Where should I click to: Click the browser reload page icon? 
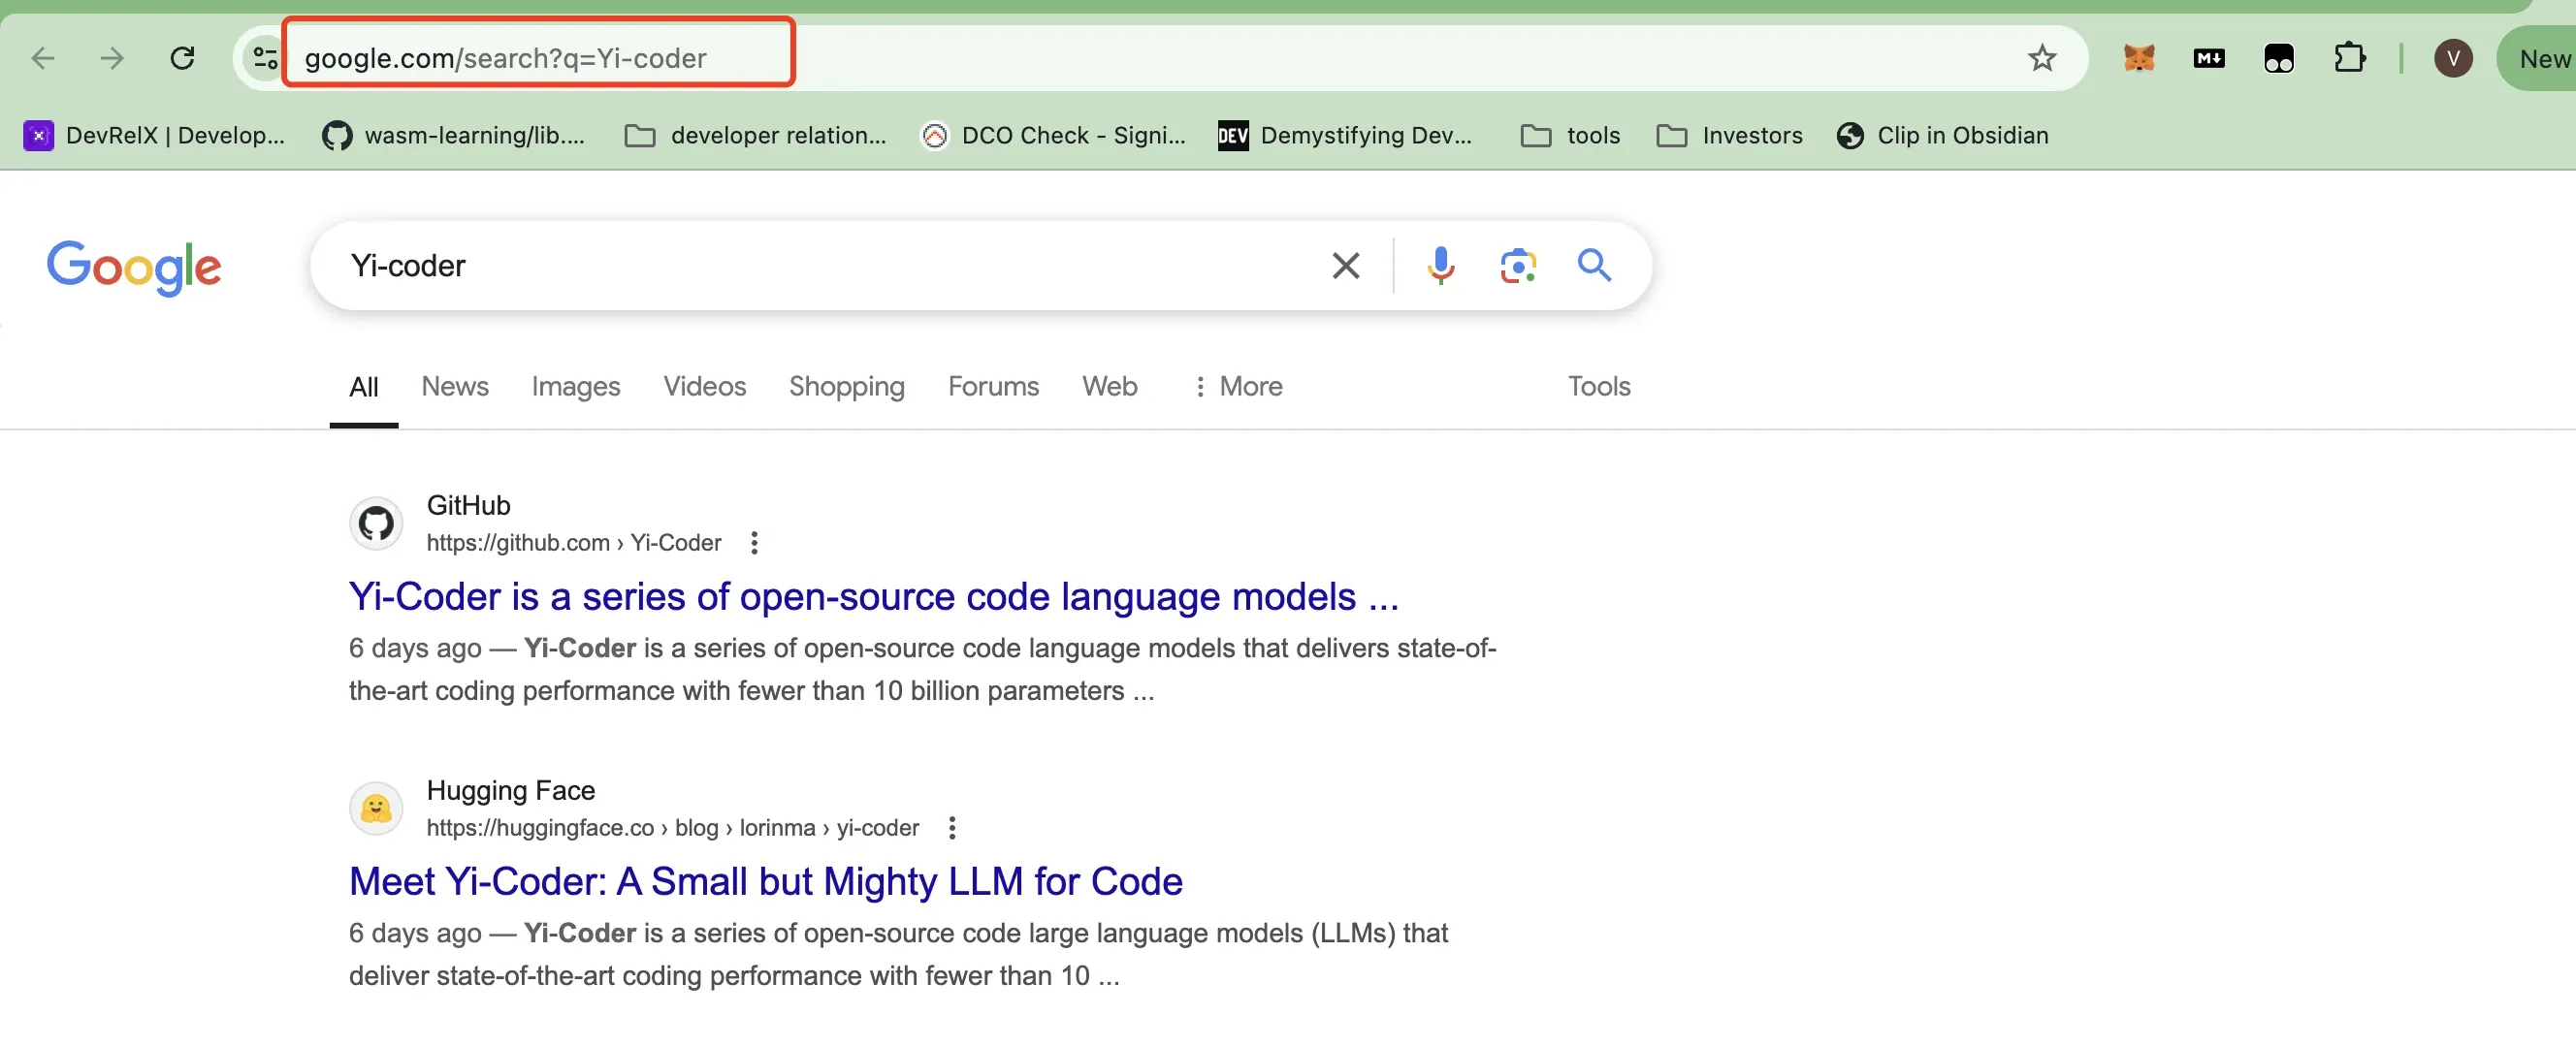182,58
